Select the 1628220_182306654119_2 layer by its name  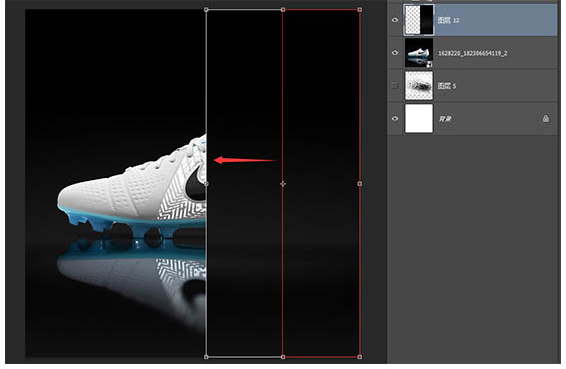tap(473, 53)
